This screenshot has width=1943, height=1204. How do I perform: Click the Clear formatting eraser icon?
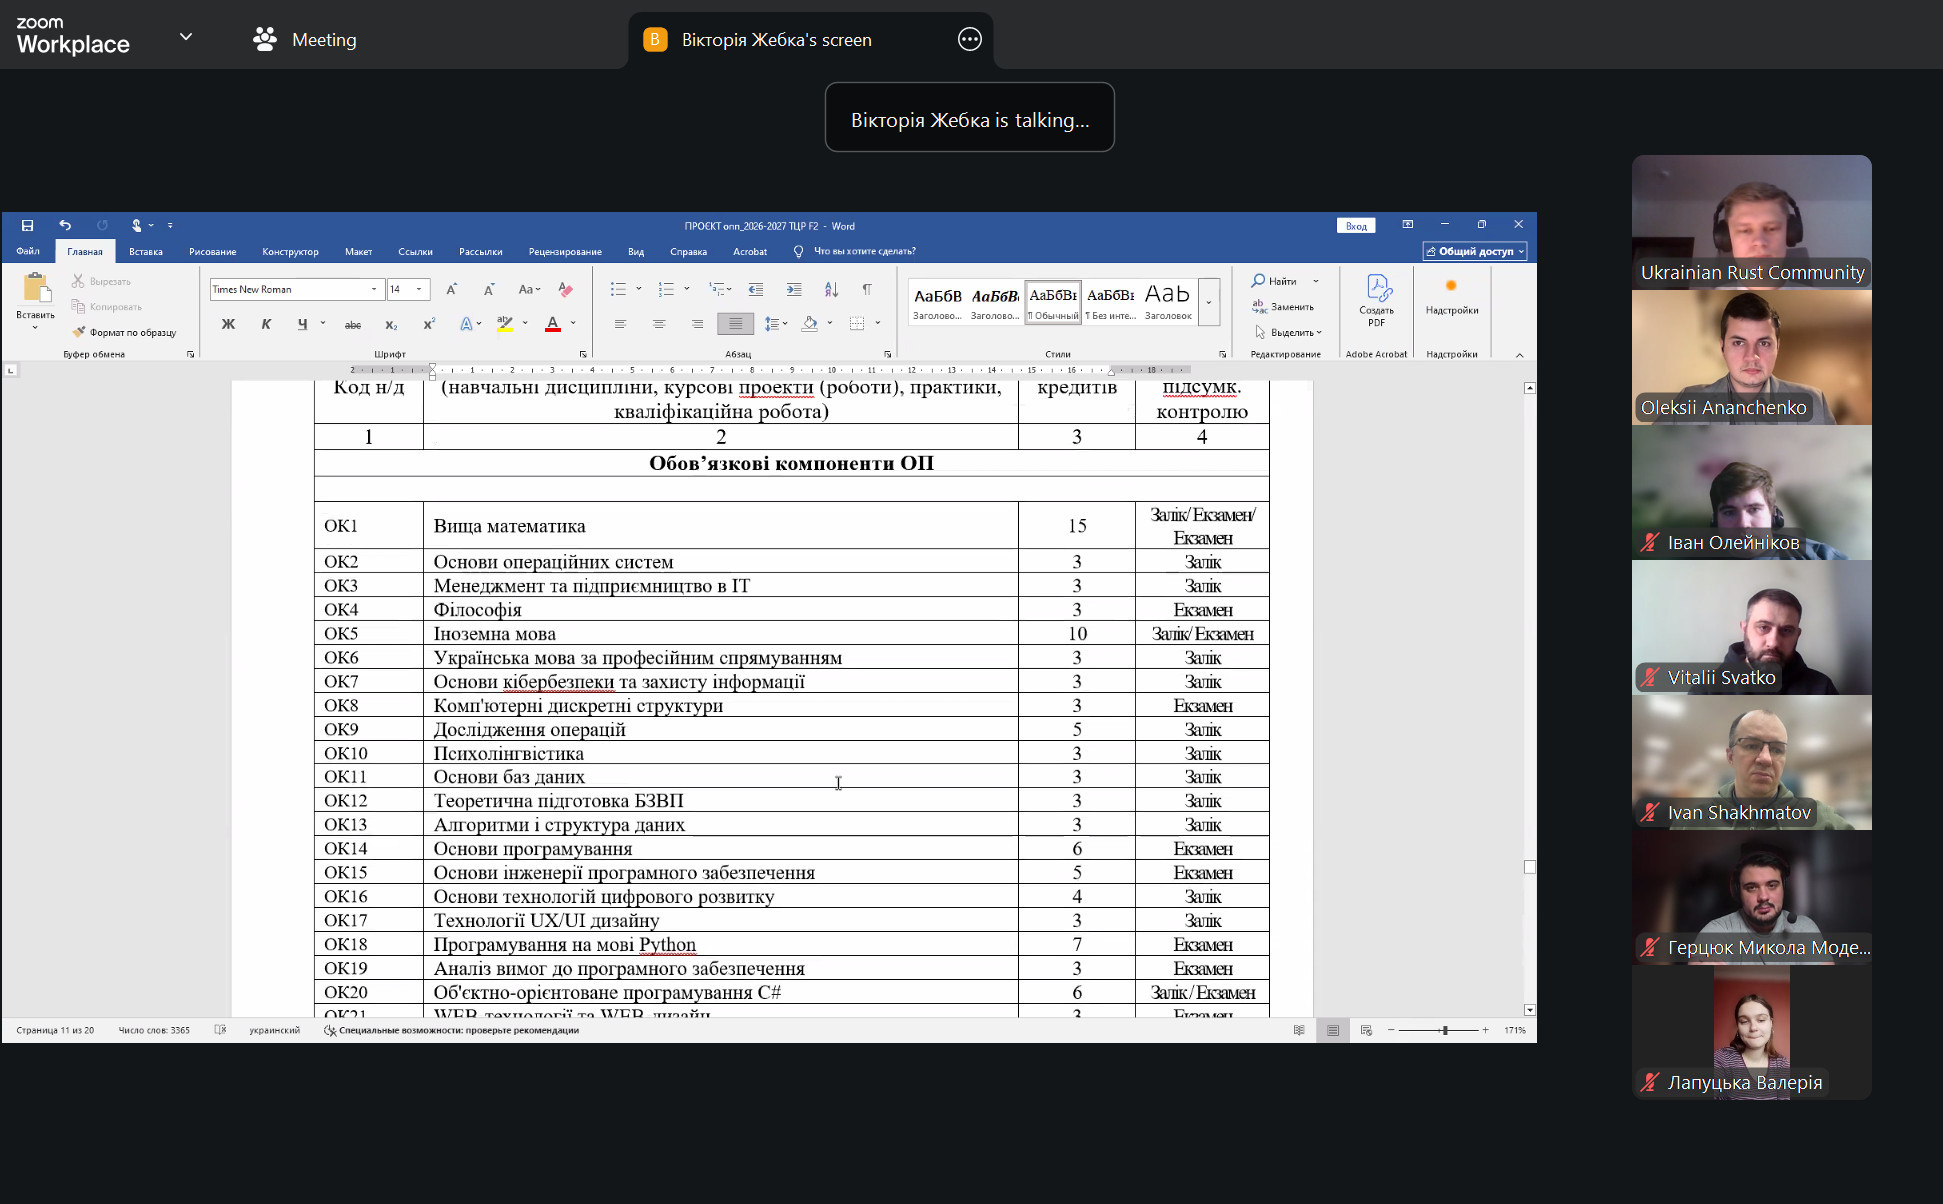(x=566, y=289)
